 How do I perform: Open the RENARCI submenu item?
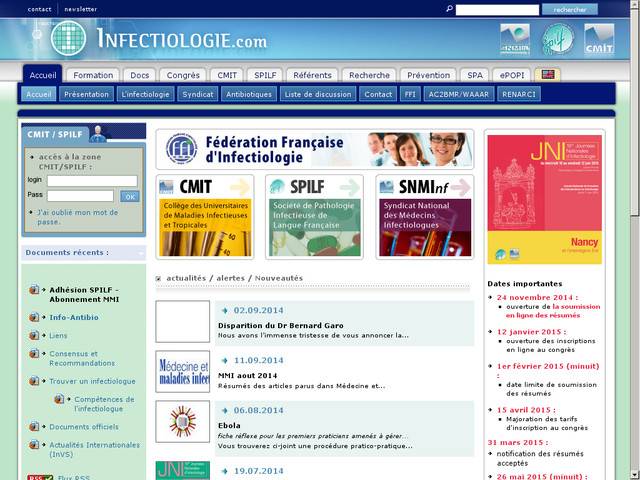519,94
